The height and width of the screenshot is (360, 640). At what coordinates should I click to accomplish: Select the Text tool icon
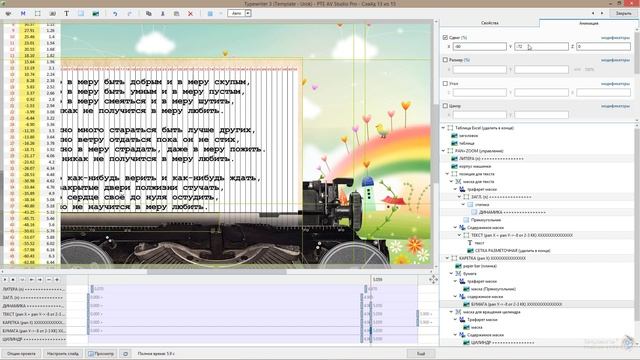pyautogui.click(x=67, y=13)
